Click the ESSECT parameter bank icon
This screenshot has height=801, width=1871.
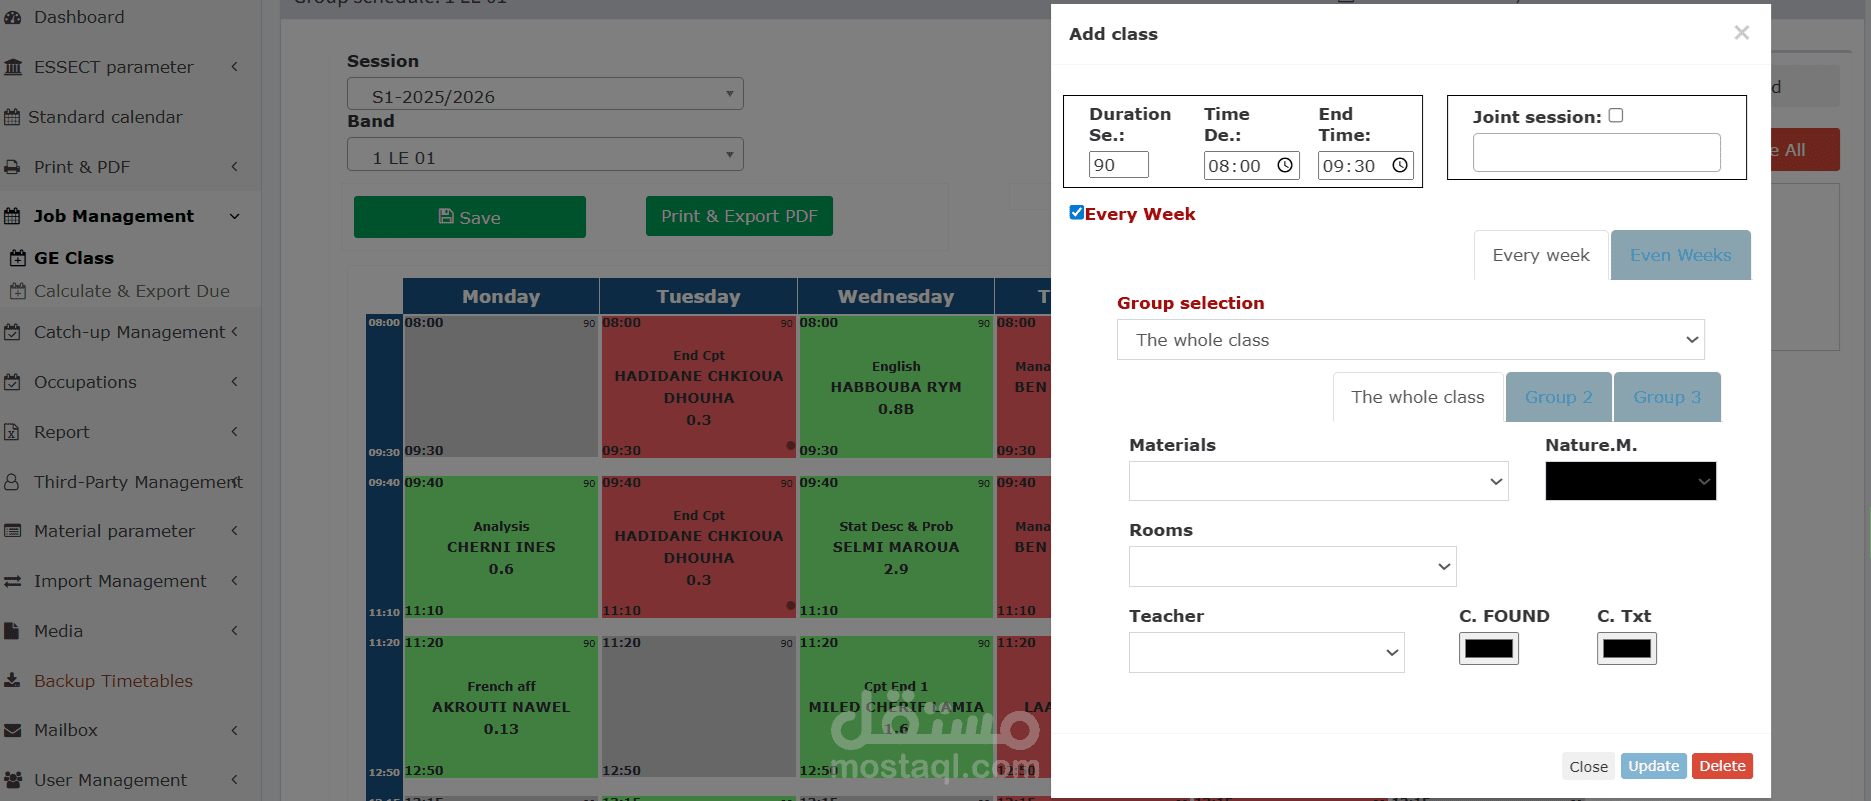tap(13, 67)
